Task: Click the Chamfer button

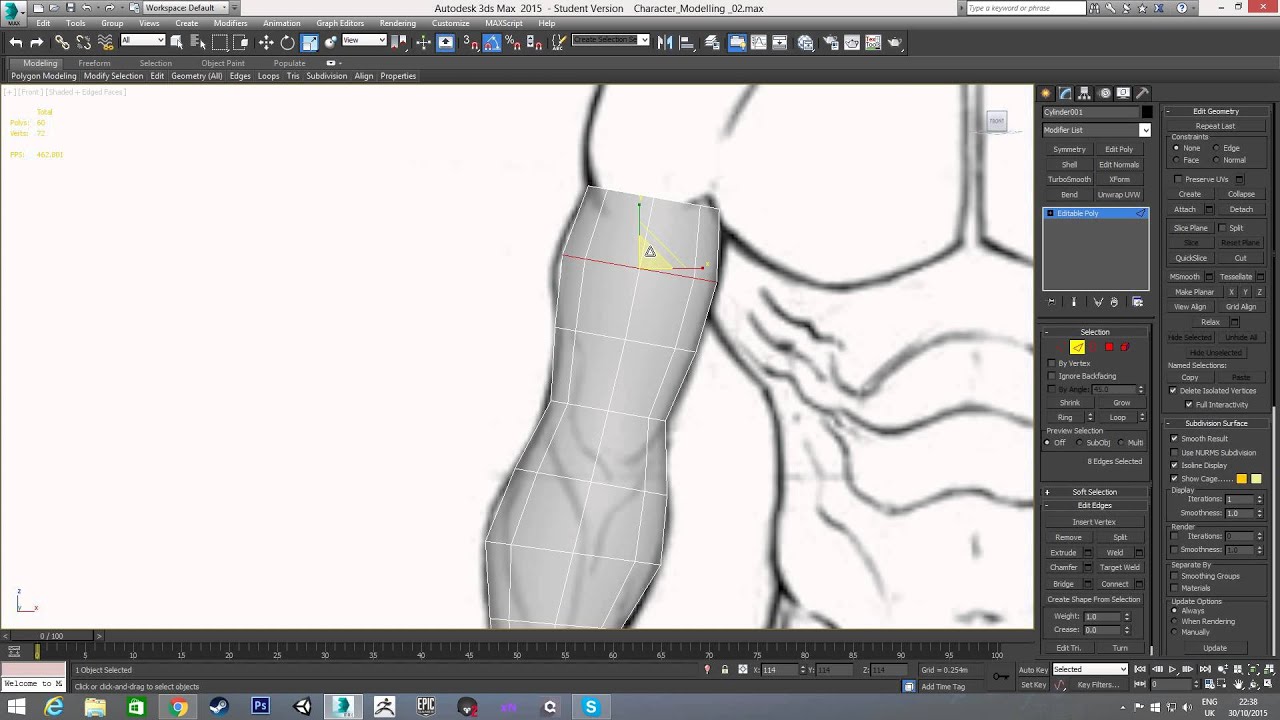Action: [x=1063, y=567]
